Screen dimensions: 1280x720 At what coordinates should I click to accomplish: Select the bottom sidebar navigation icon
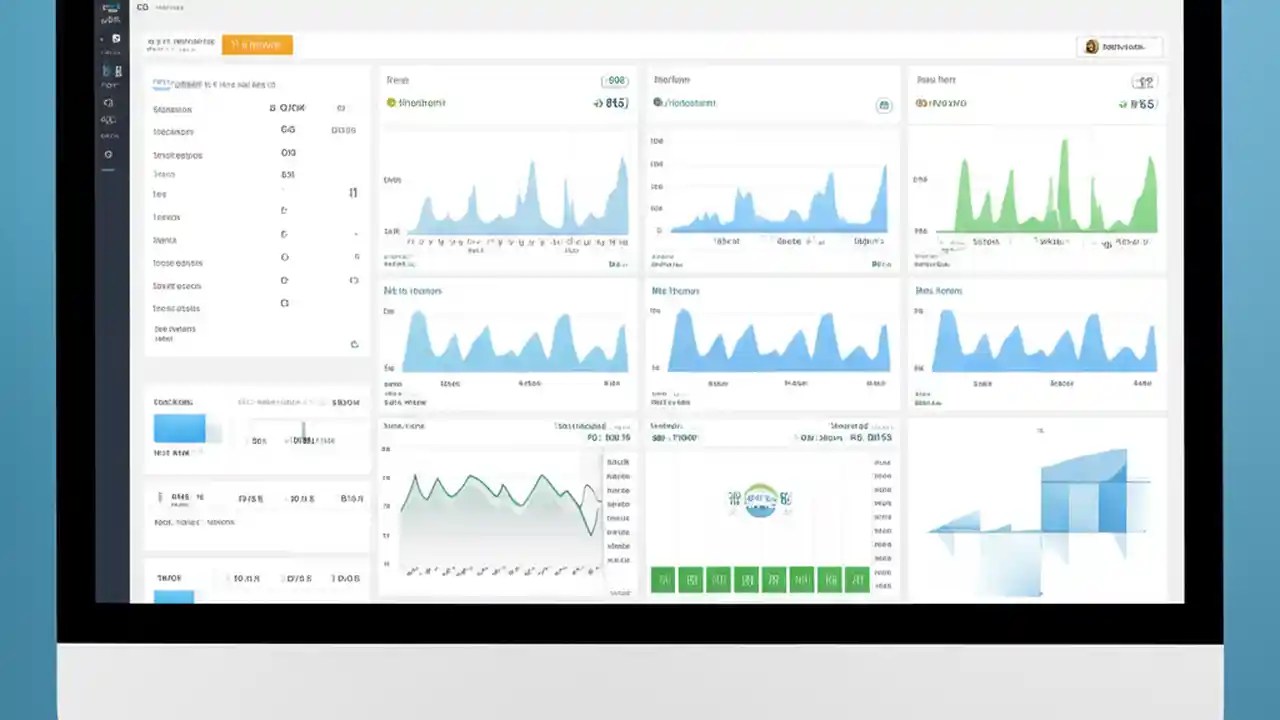108,171
